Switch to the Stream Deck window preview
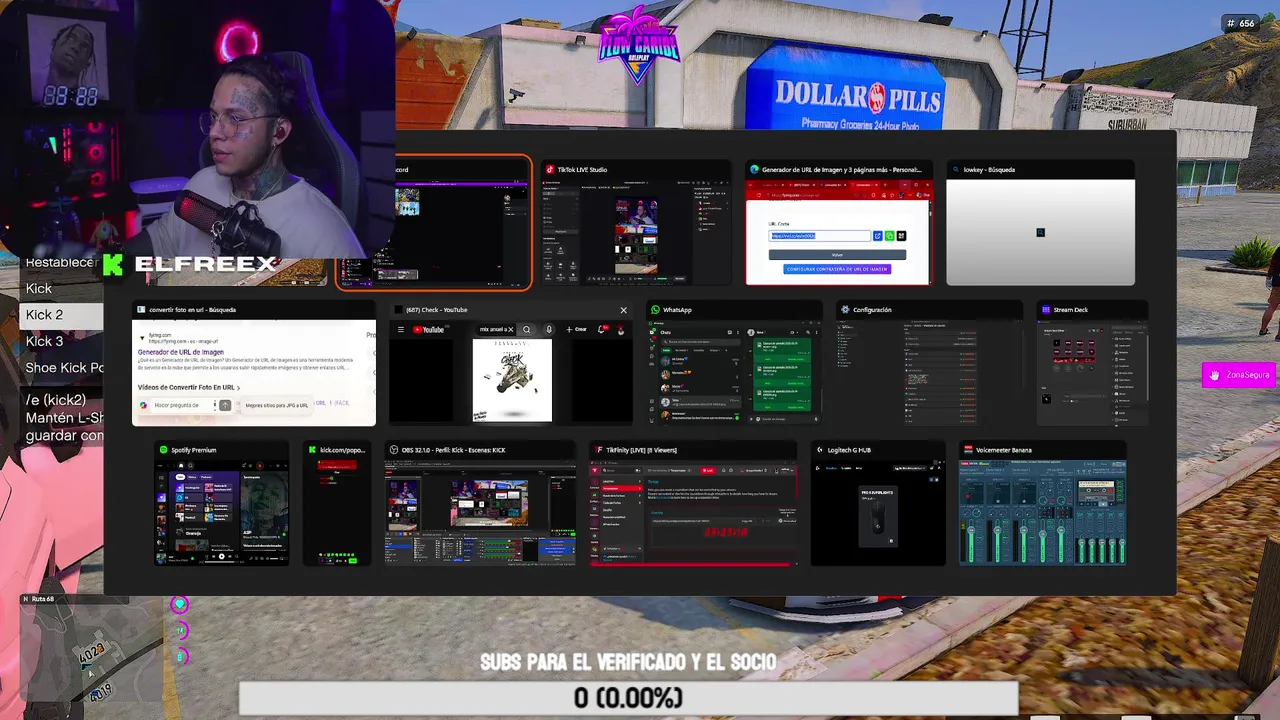This screenshot has height=720, width=1280. 1091,364
